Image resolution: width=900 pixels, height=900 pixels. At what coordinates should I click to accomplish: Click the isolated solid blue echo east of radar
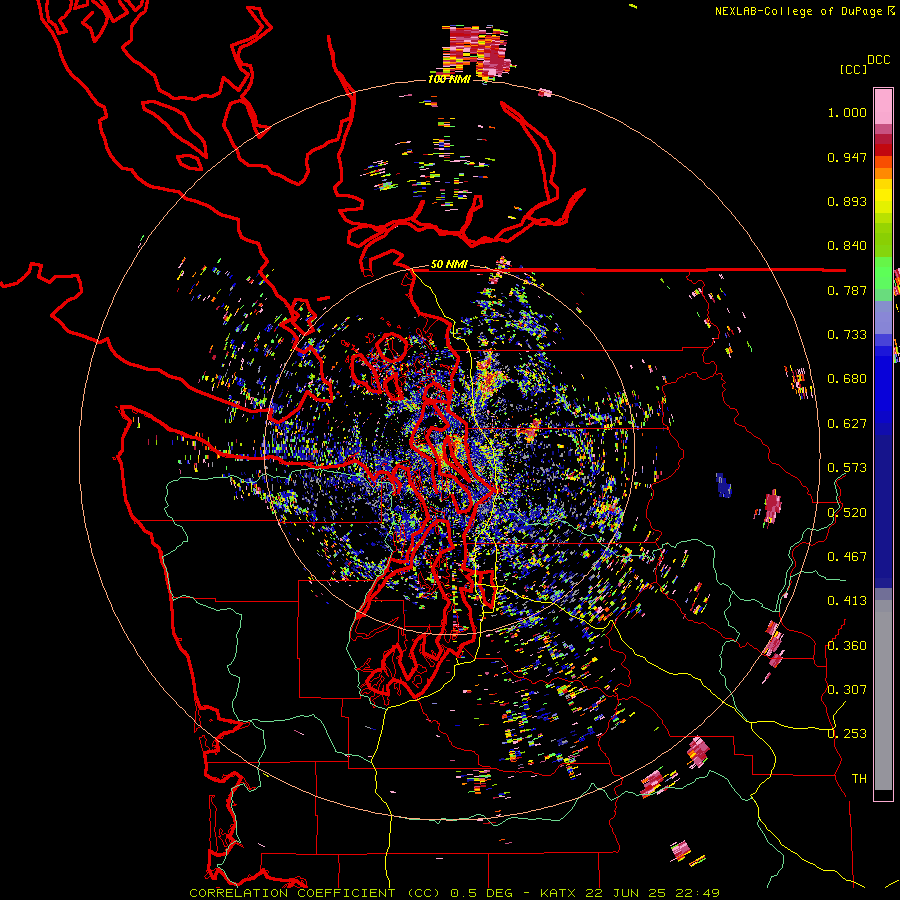[724, 485]
